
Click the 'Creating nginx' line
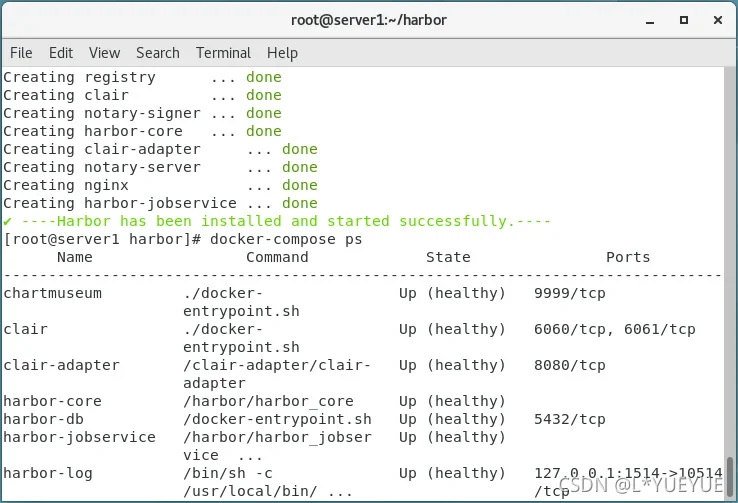pos(160,185)
